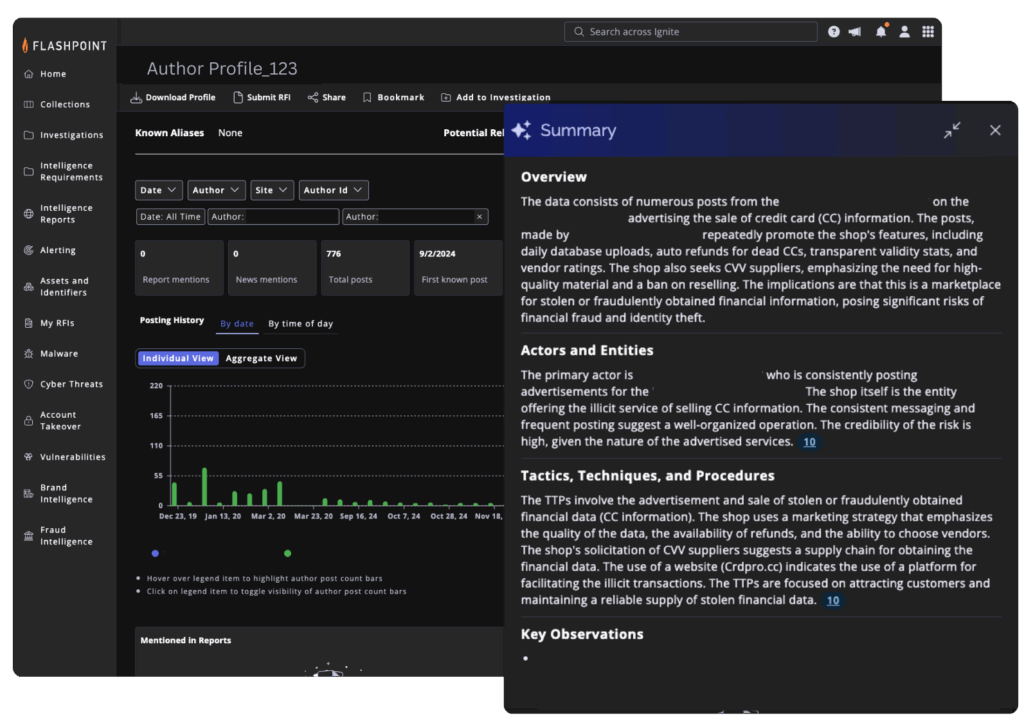
Task: Click the Submit RFI button
Action: (x=262, y=98)
